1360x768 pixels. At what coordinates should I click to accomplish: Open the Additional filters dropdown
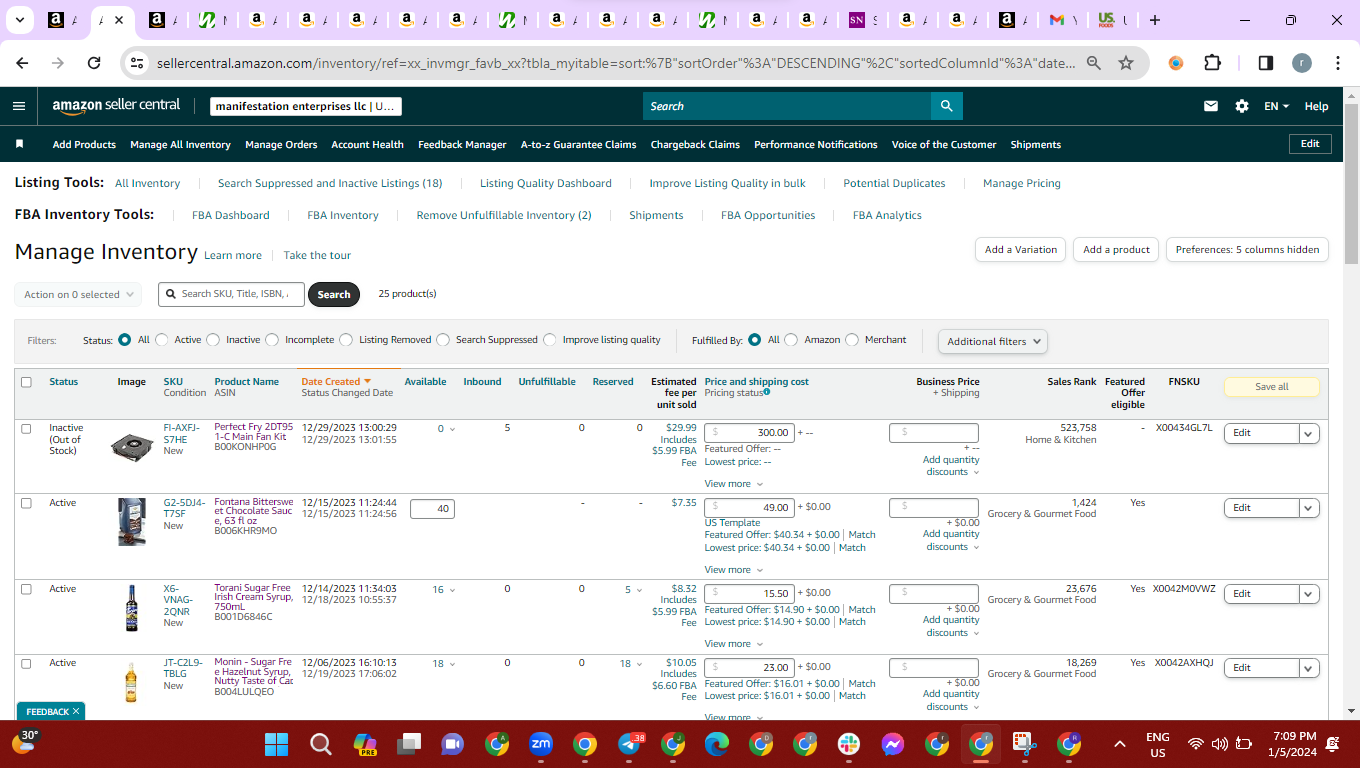[x=993, y=341]
